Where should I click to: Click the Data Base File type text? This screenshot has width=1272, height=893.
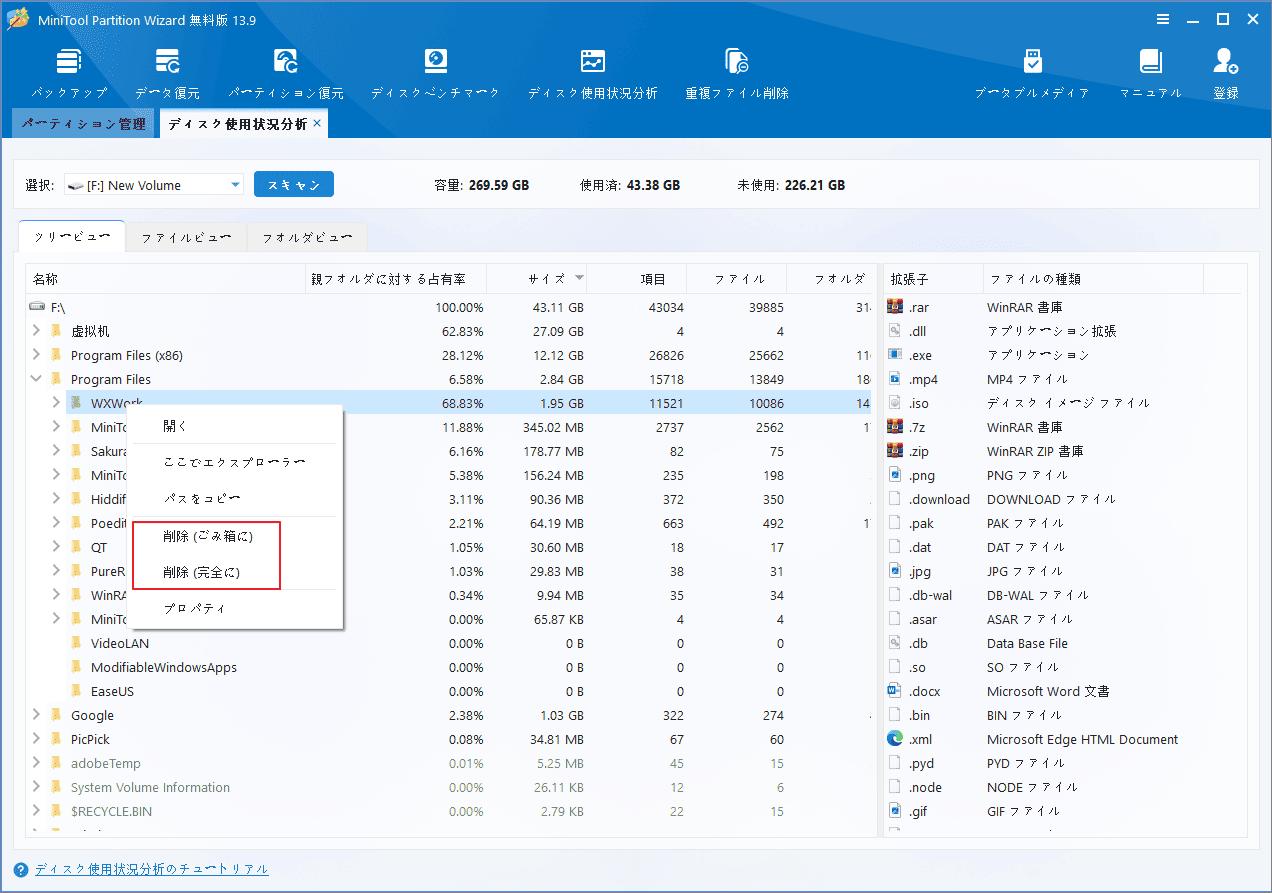point(1027,643)
